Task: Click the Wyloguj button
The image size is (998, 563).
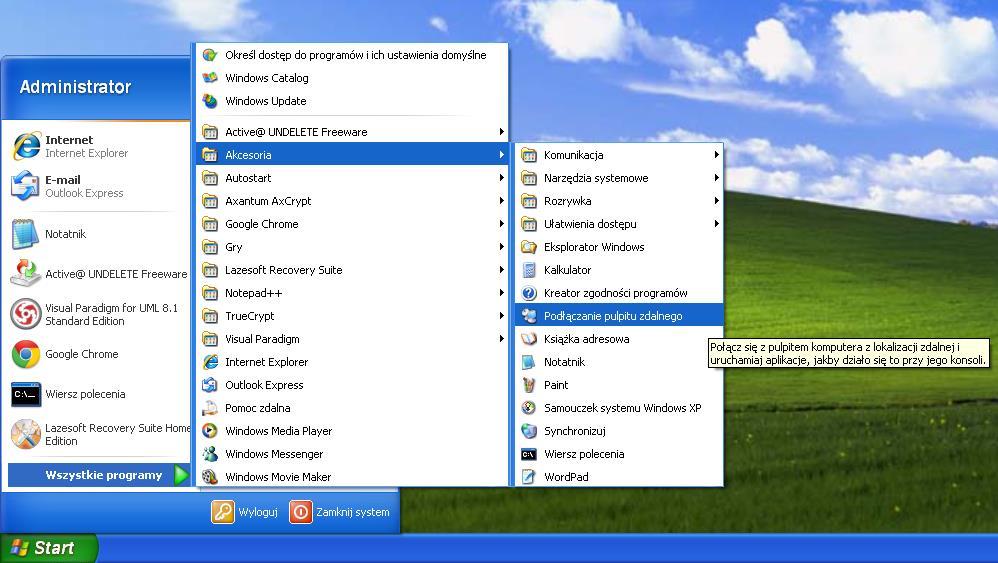Action: click(245, 511)
